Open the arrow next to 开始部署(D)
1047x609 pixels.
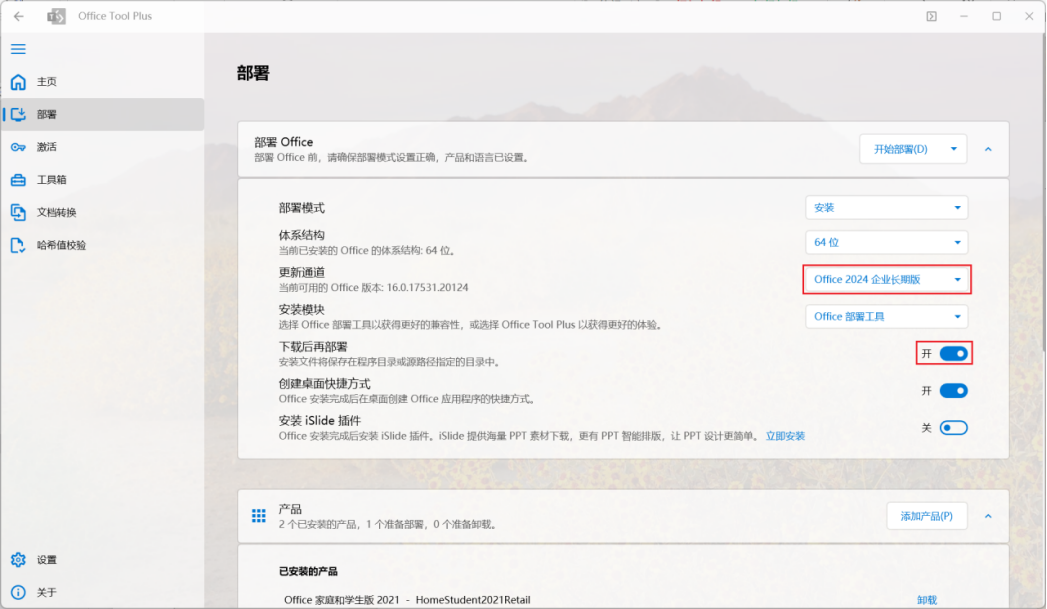(954, 149)
